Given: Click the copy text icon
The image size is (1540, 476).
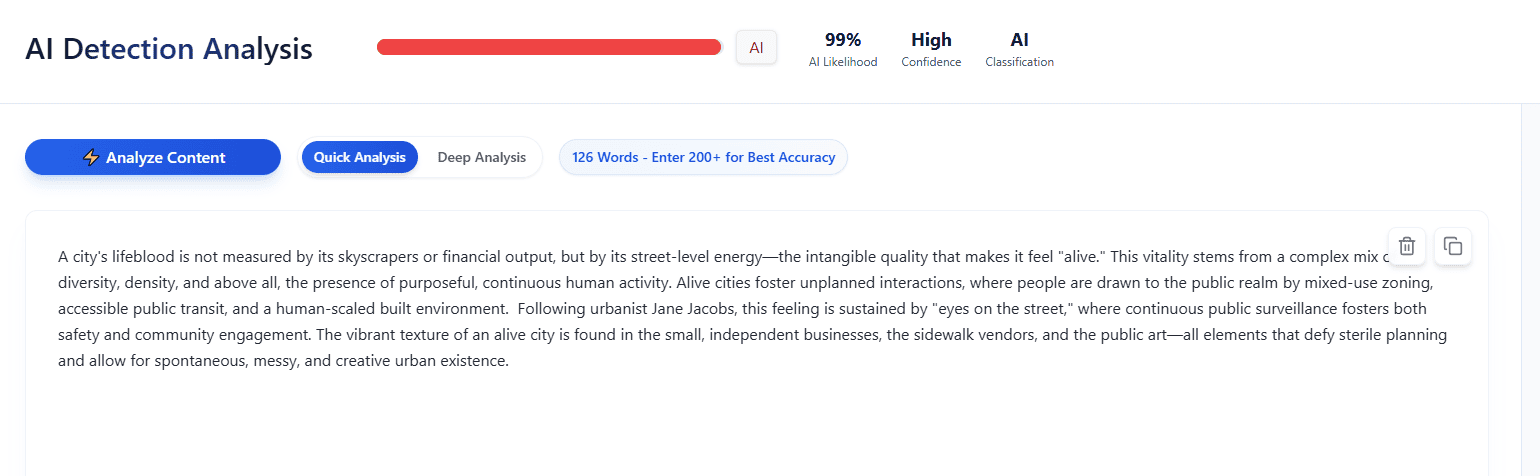Looking at the screenshot, I should click(1453, 246).
